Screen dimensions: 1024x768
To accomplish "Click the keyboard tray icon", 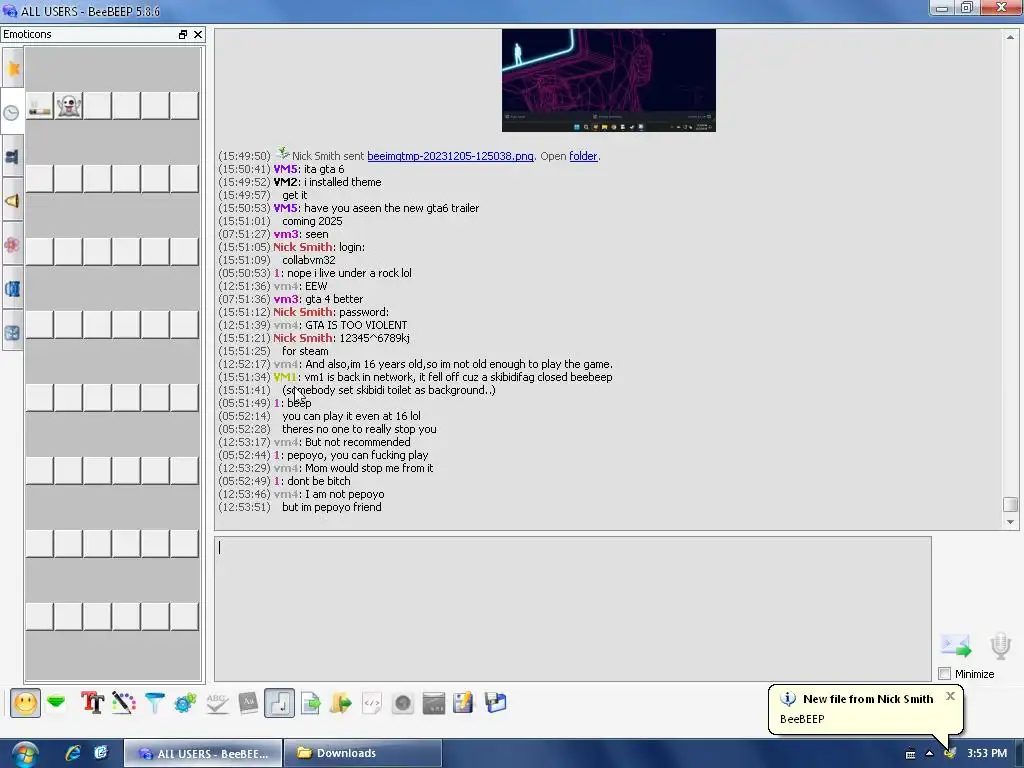I will [910, 754].
